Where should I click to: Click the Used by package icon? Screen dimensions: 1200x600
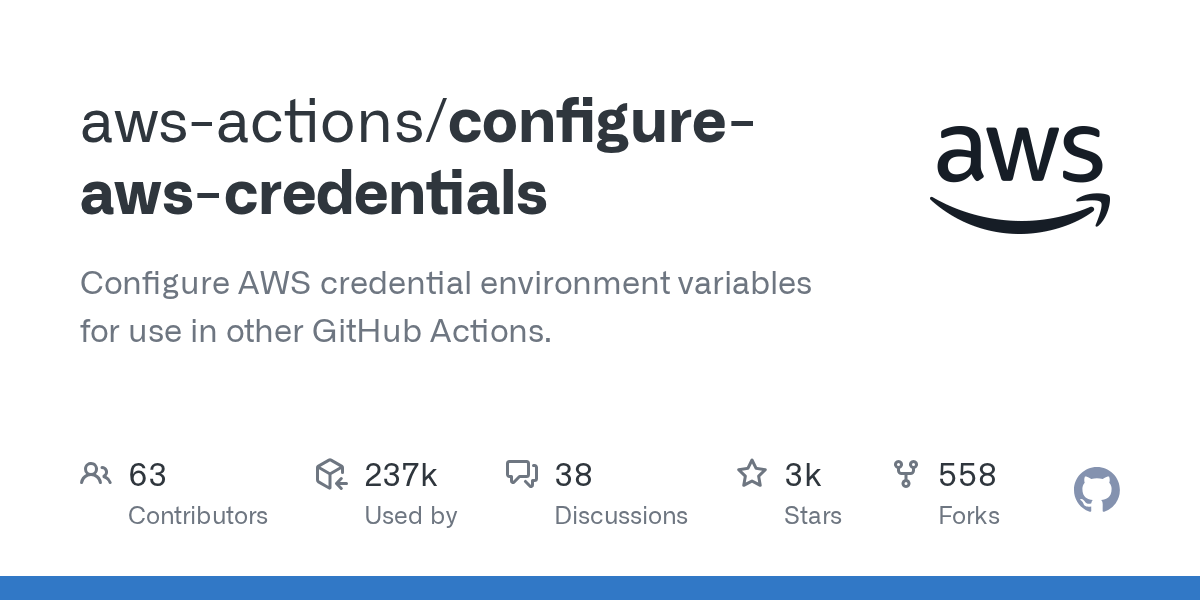click(x=331, y=474)
